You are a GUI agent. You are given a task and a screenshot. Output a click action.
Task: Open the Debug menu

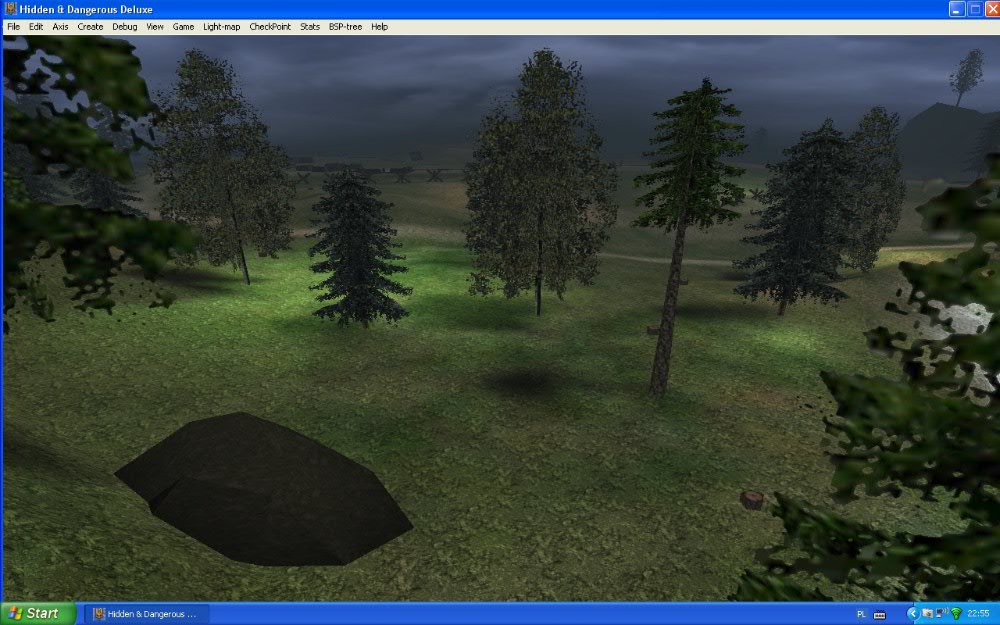point(124,27)
